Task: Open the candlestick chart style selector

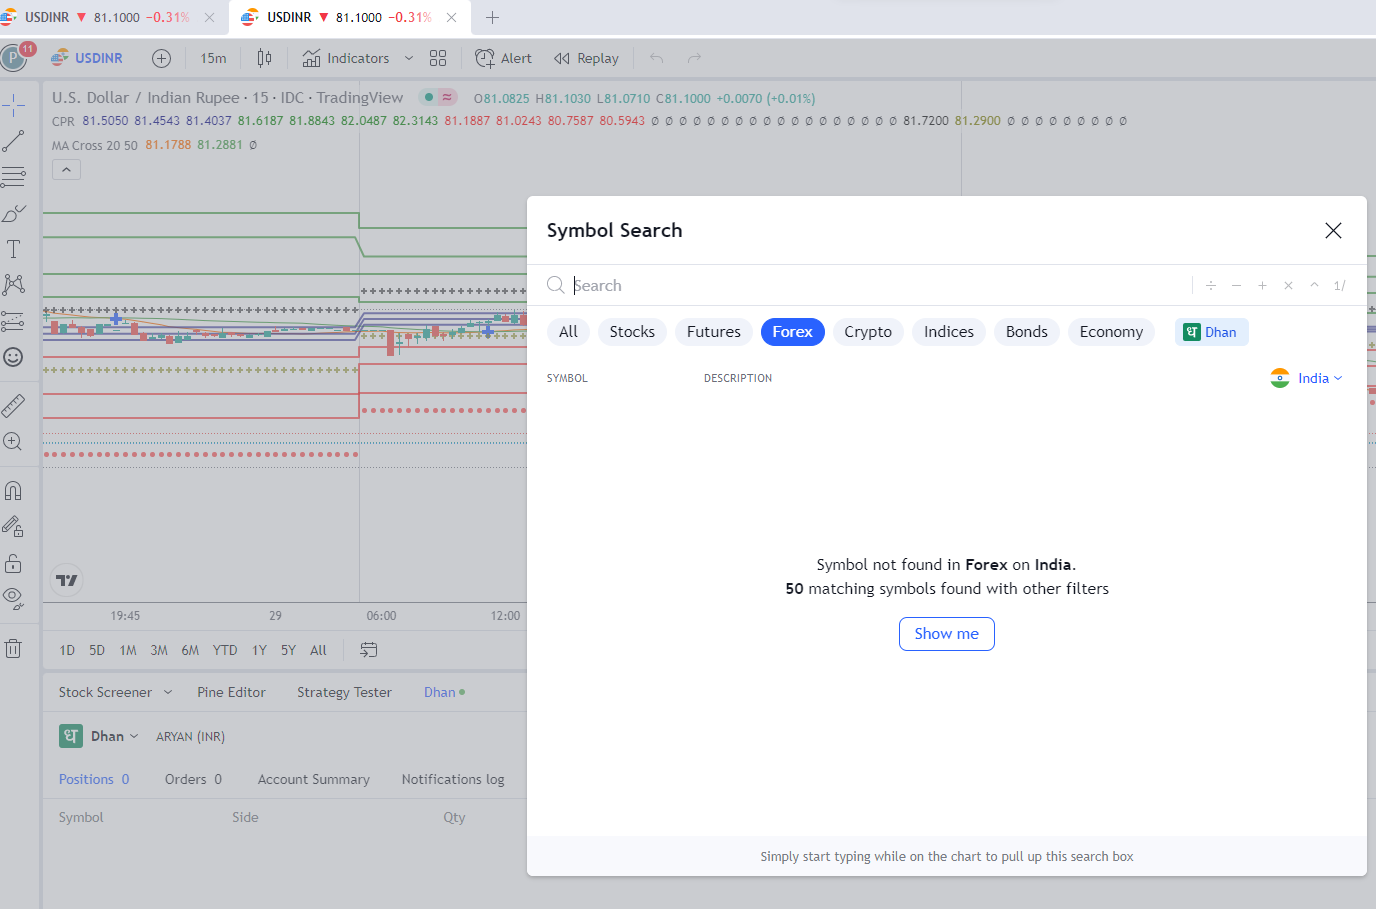Action: pyautogui.click(x=264, y=58)
